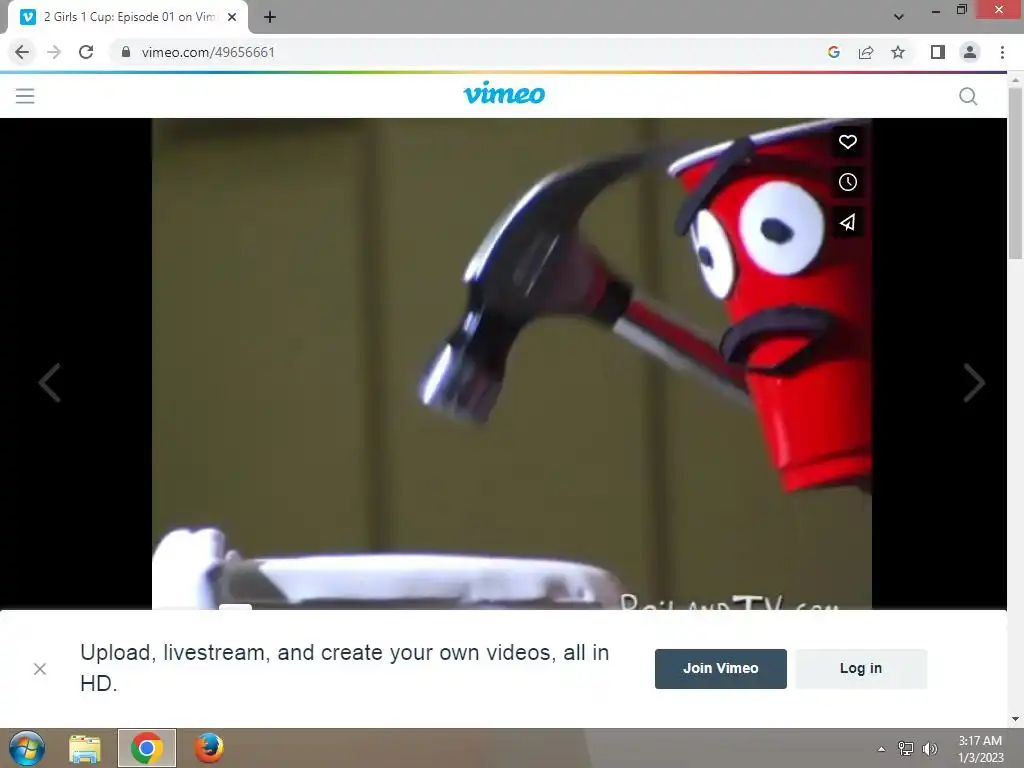Open a new browser tab

[x=270, y=17]
